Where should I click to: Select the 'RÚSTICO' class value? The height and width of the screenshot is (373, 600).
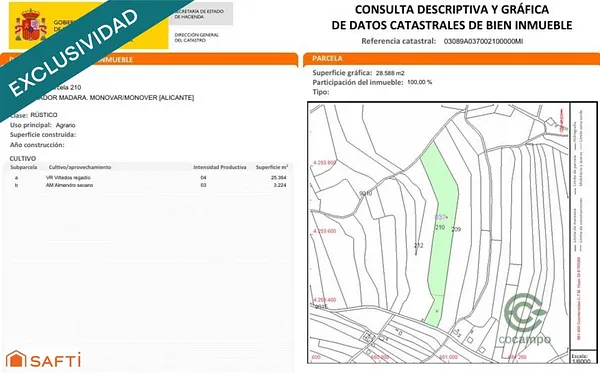(x=44, y=115)
